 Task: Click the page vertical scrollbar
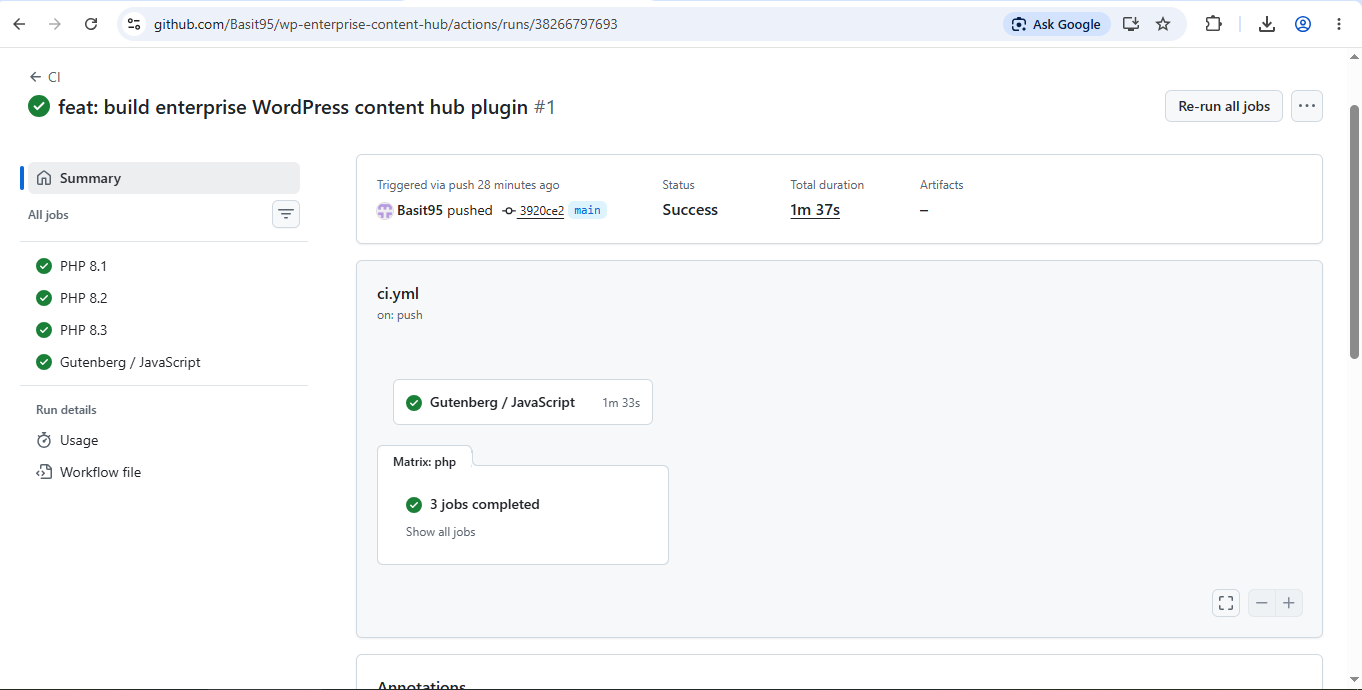coord(1355,230)
